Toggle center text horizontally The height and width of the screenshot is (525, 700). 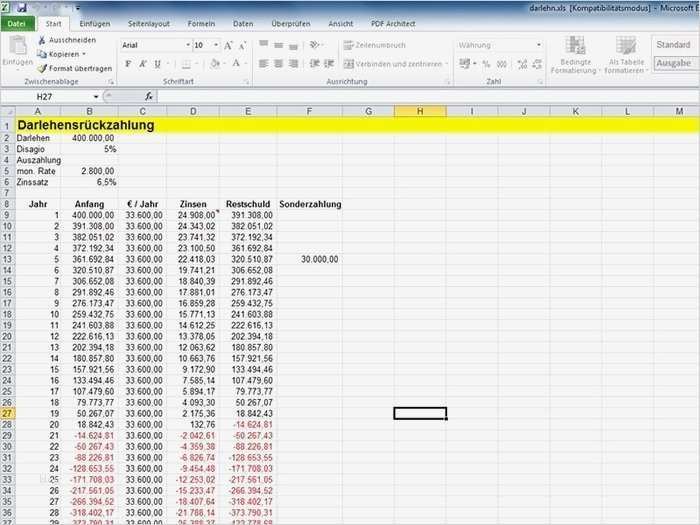(x=279, y=64)
